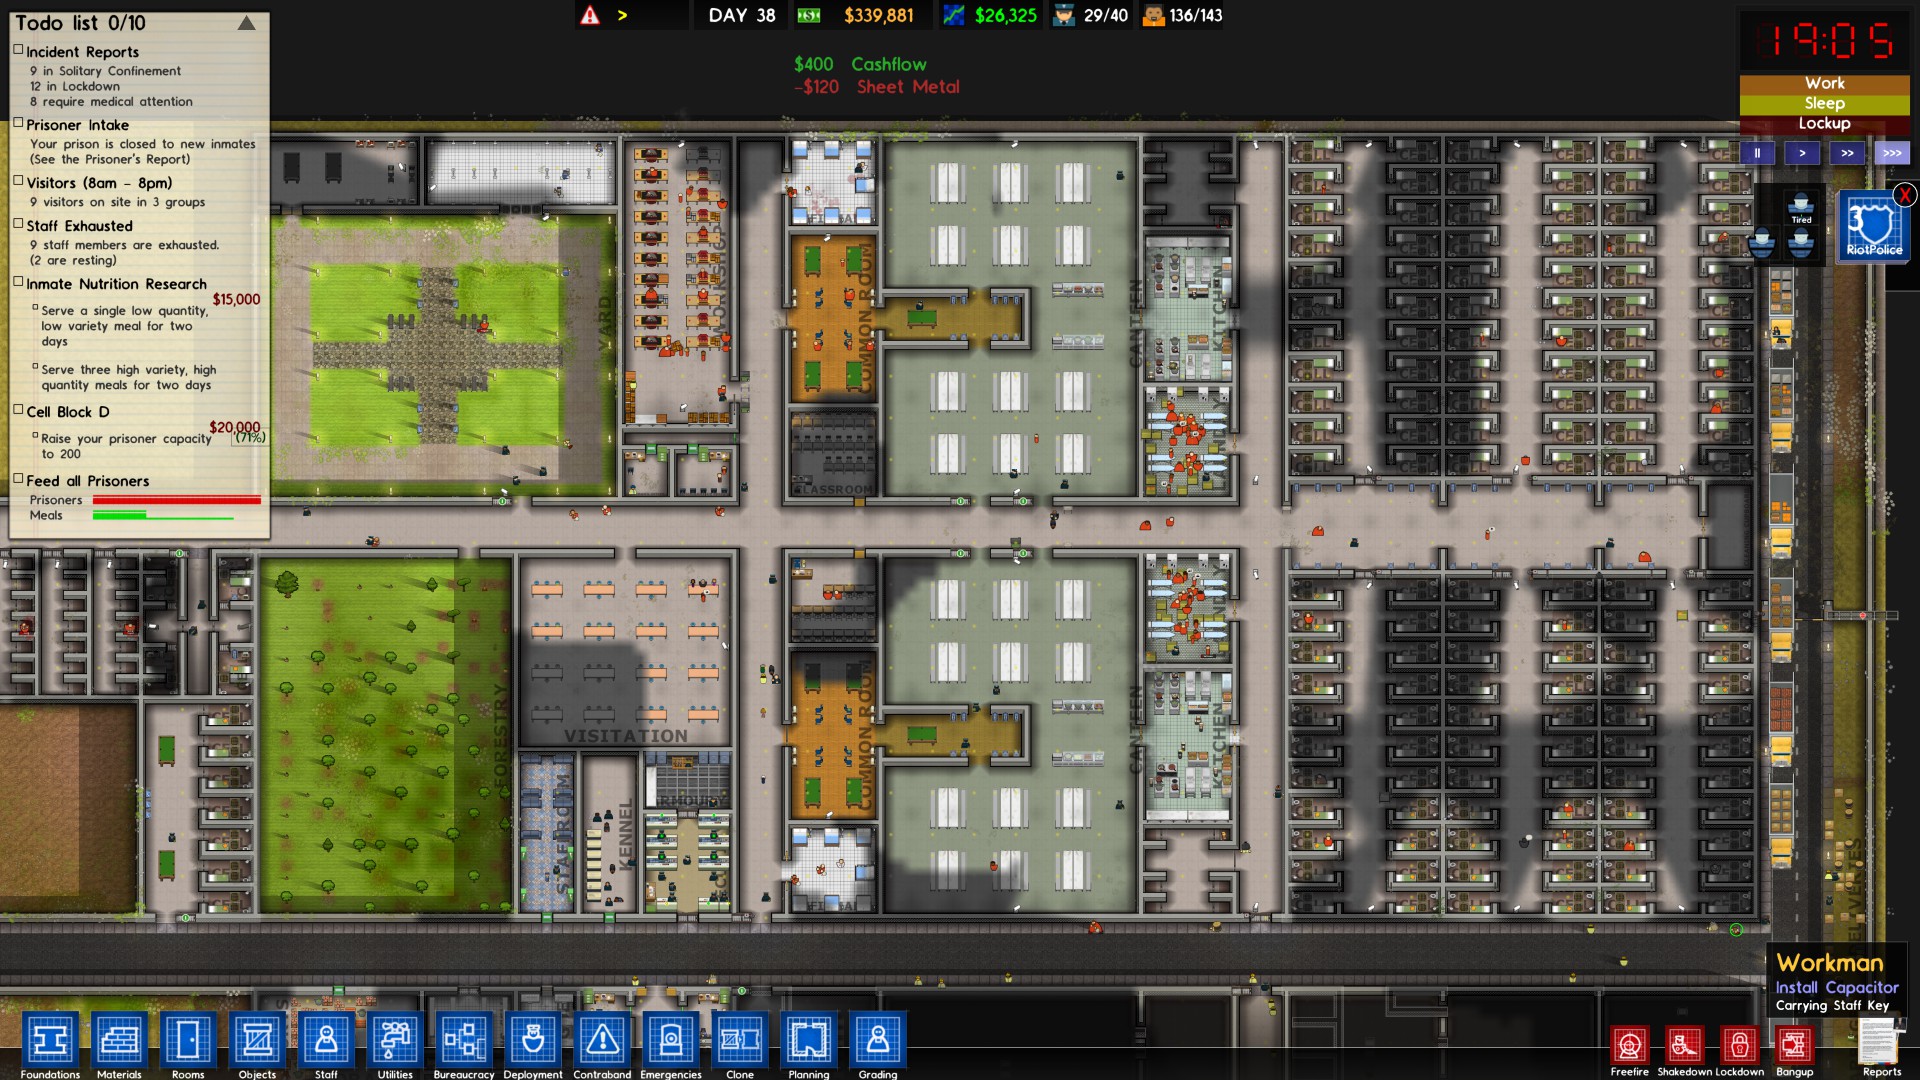This screenshot has height=1080, width=1920.
Task: Select the Clone tool
Action: click(x=740, y=1041)
